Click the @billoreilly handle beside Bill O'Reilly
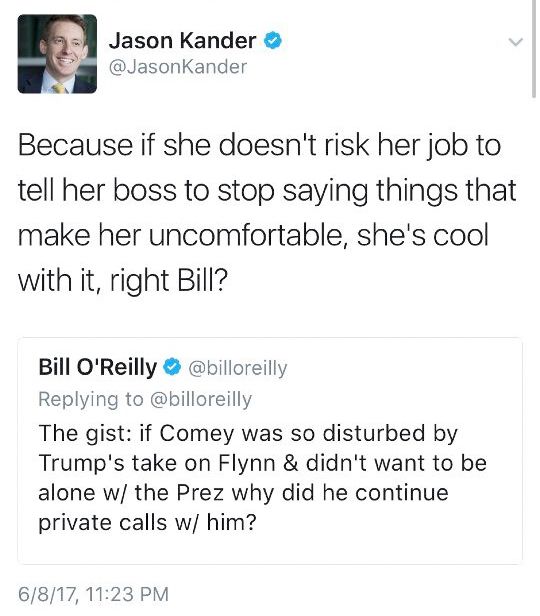This screenshot has height=616, width=540. point(238,368)
